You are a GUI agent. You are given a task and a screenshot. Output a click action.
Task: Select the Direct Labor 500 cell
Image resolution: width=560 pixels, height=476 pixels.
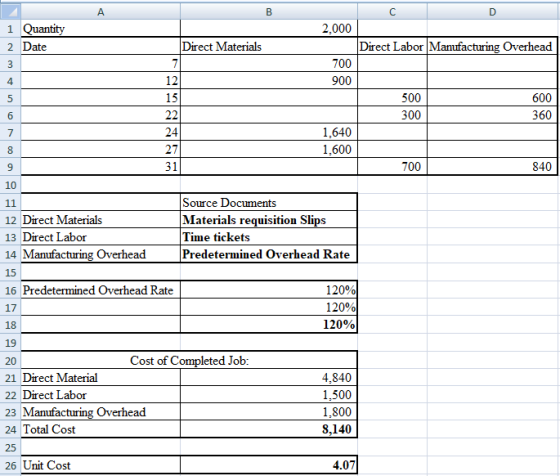tap(392, 97)
